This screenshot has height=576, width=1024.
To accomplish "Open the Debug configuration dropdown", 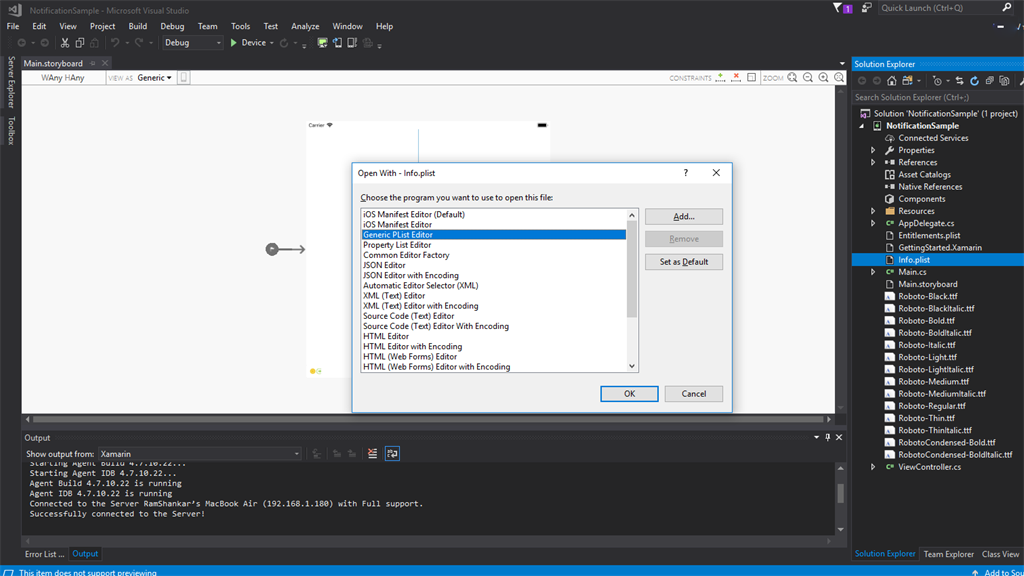I will [x=192, y=43].
